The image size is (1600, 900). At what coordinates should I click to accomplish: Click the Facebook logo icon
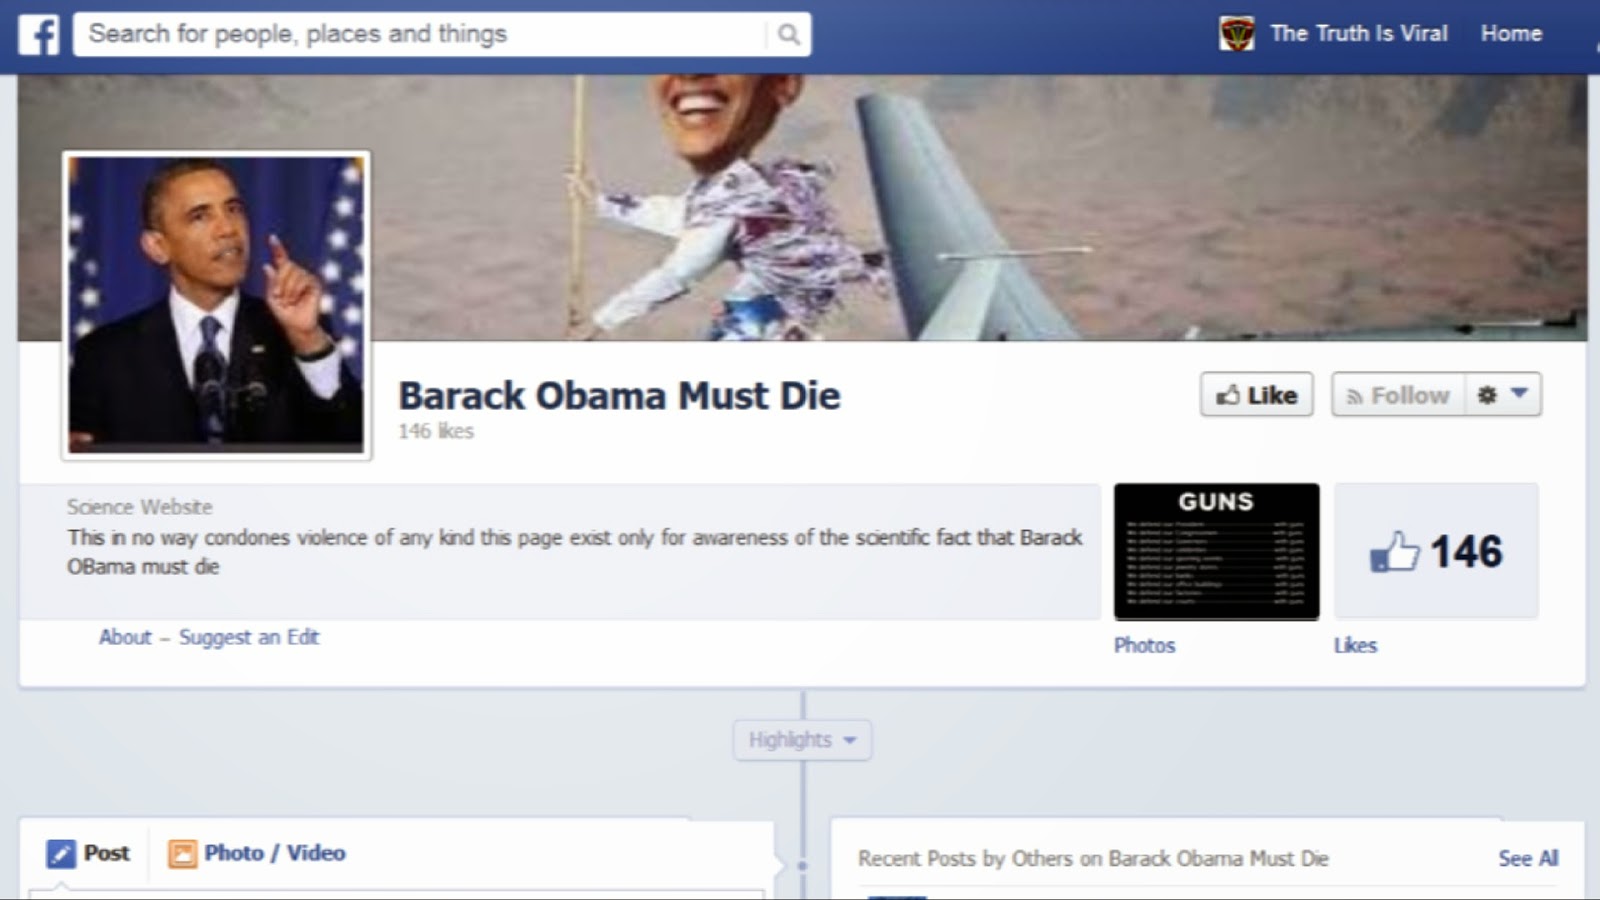(x=39, y=34)
